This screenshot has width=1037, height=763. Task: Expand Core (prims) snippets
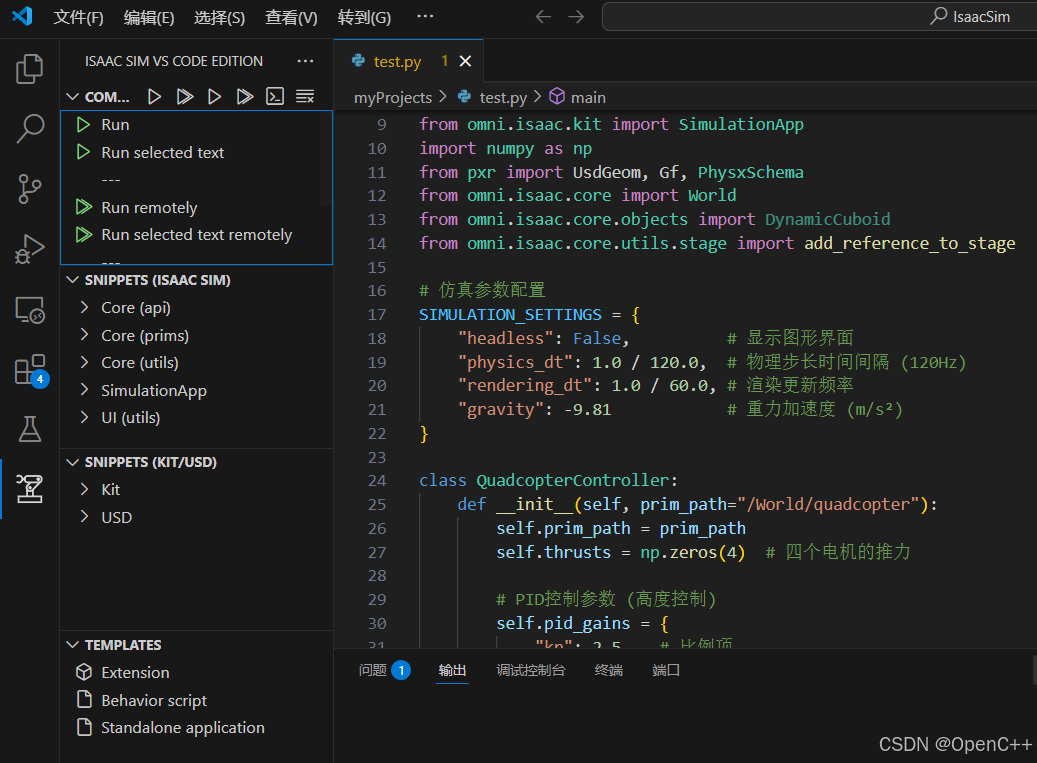tap(84, 335)
